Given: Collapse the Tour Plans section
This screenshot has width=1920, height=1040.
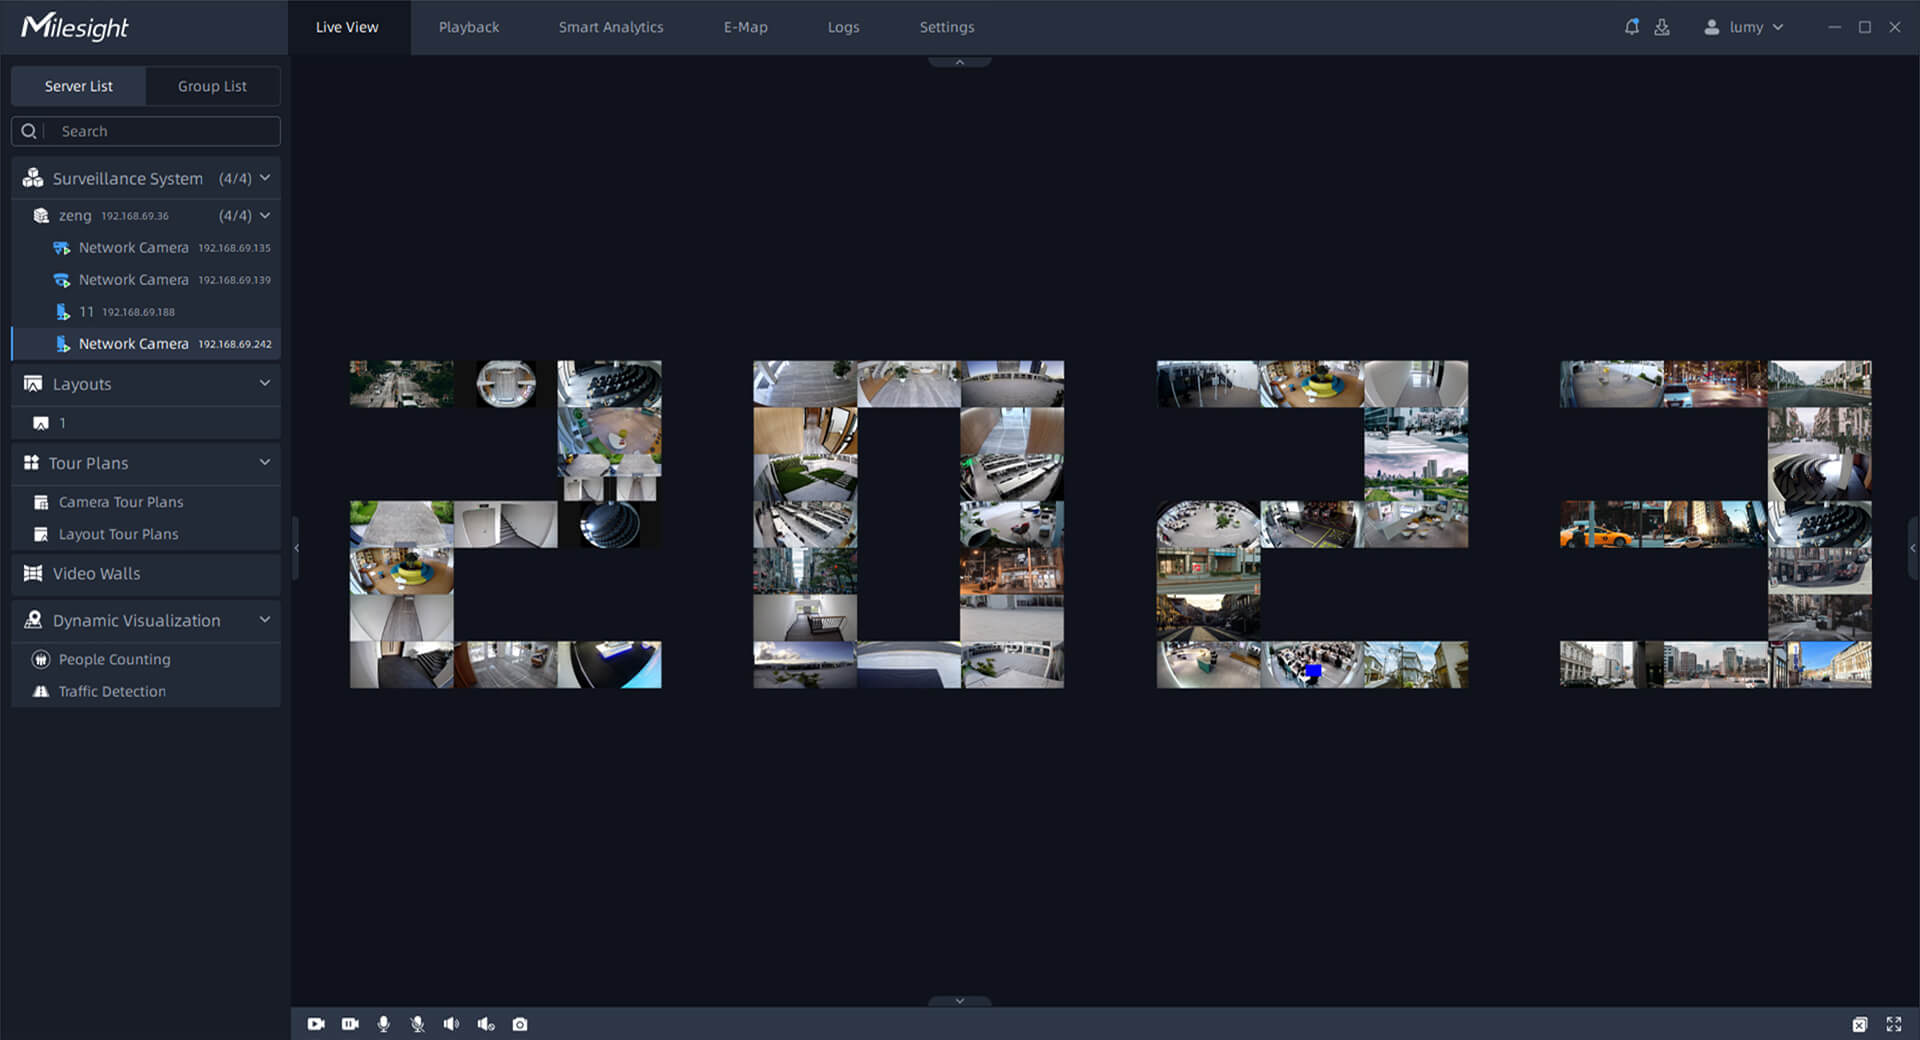Looking at the screenshot, I should (265, 463).
